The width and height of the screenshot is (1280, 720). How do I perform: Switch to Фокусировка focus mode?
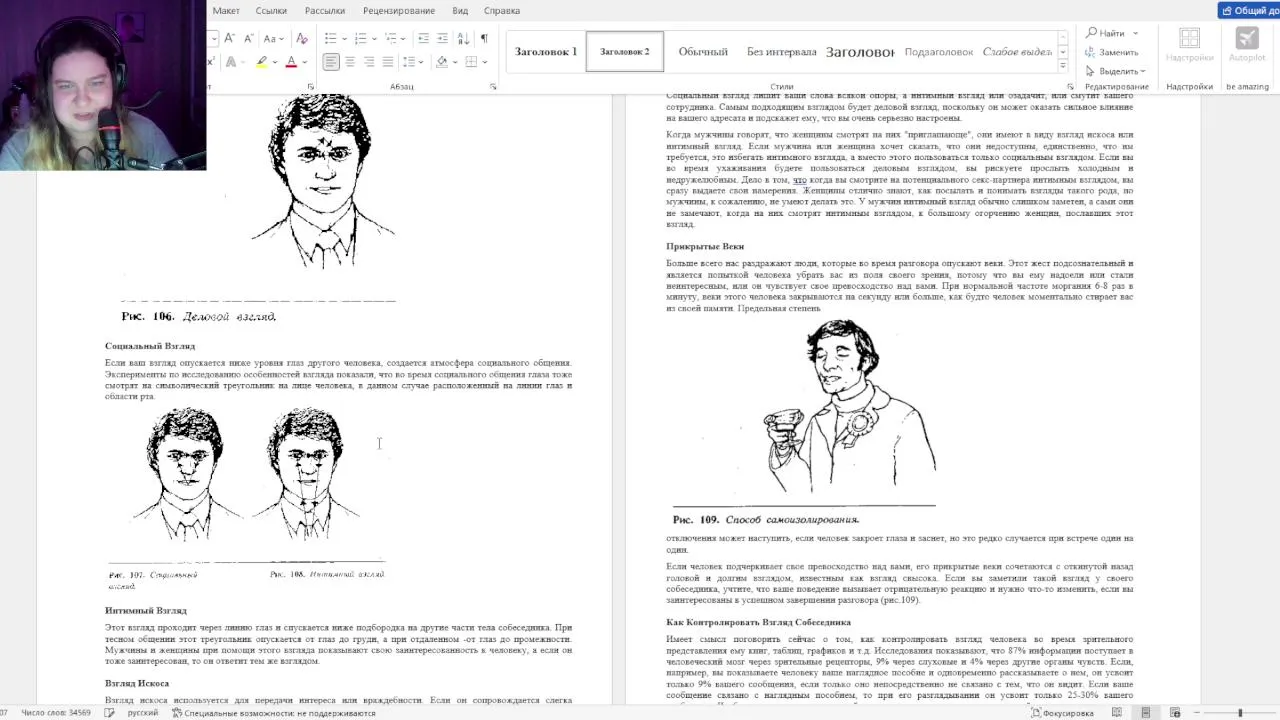(1062, 713)
